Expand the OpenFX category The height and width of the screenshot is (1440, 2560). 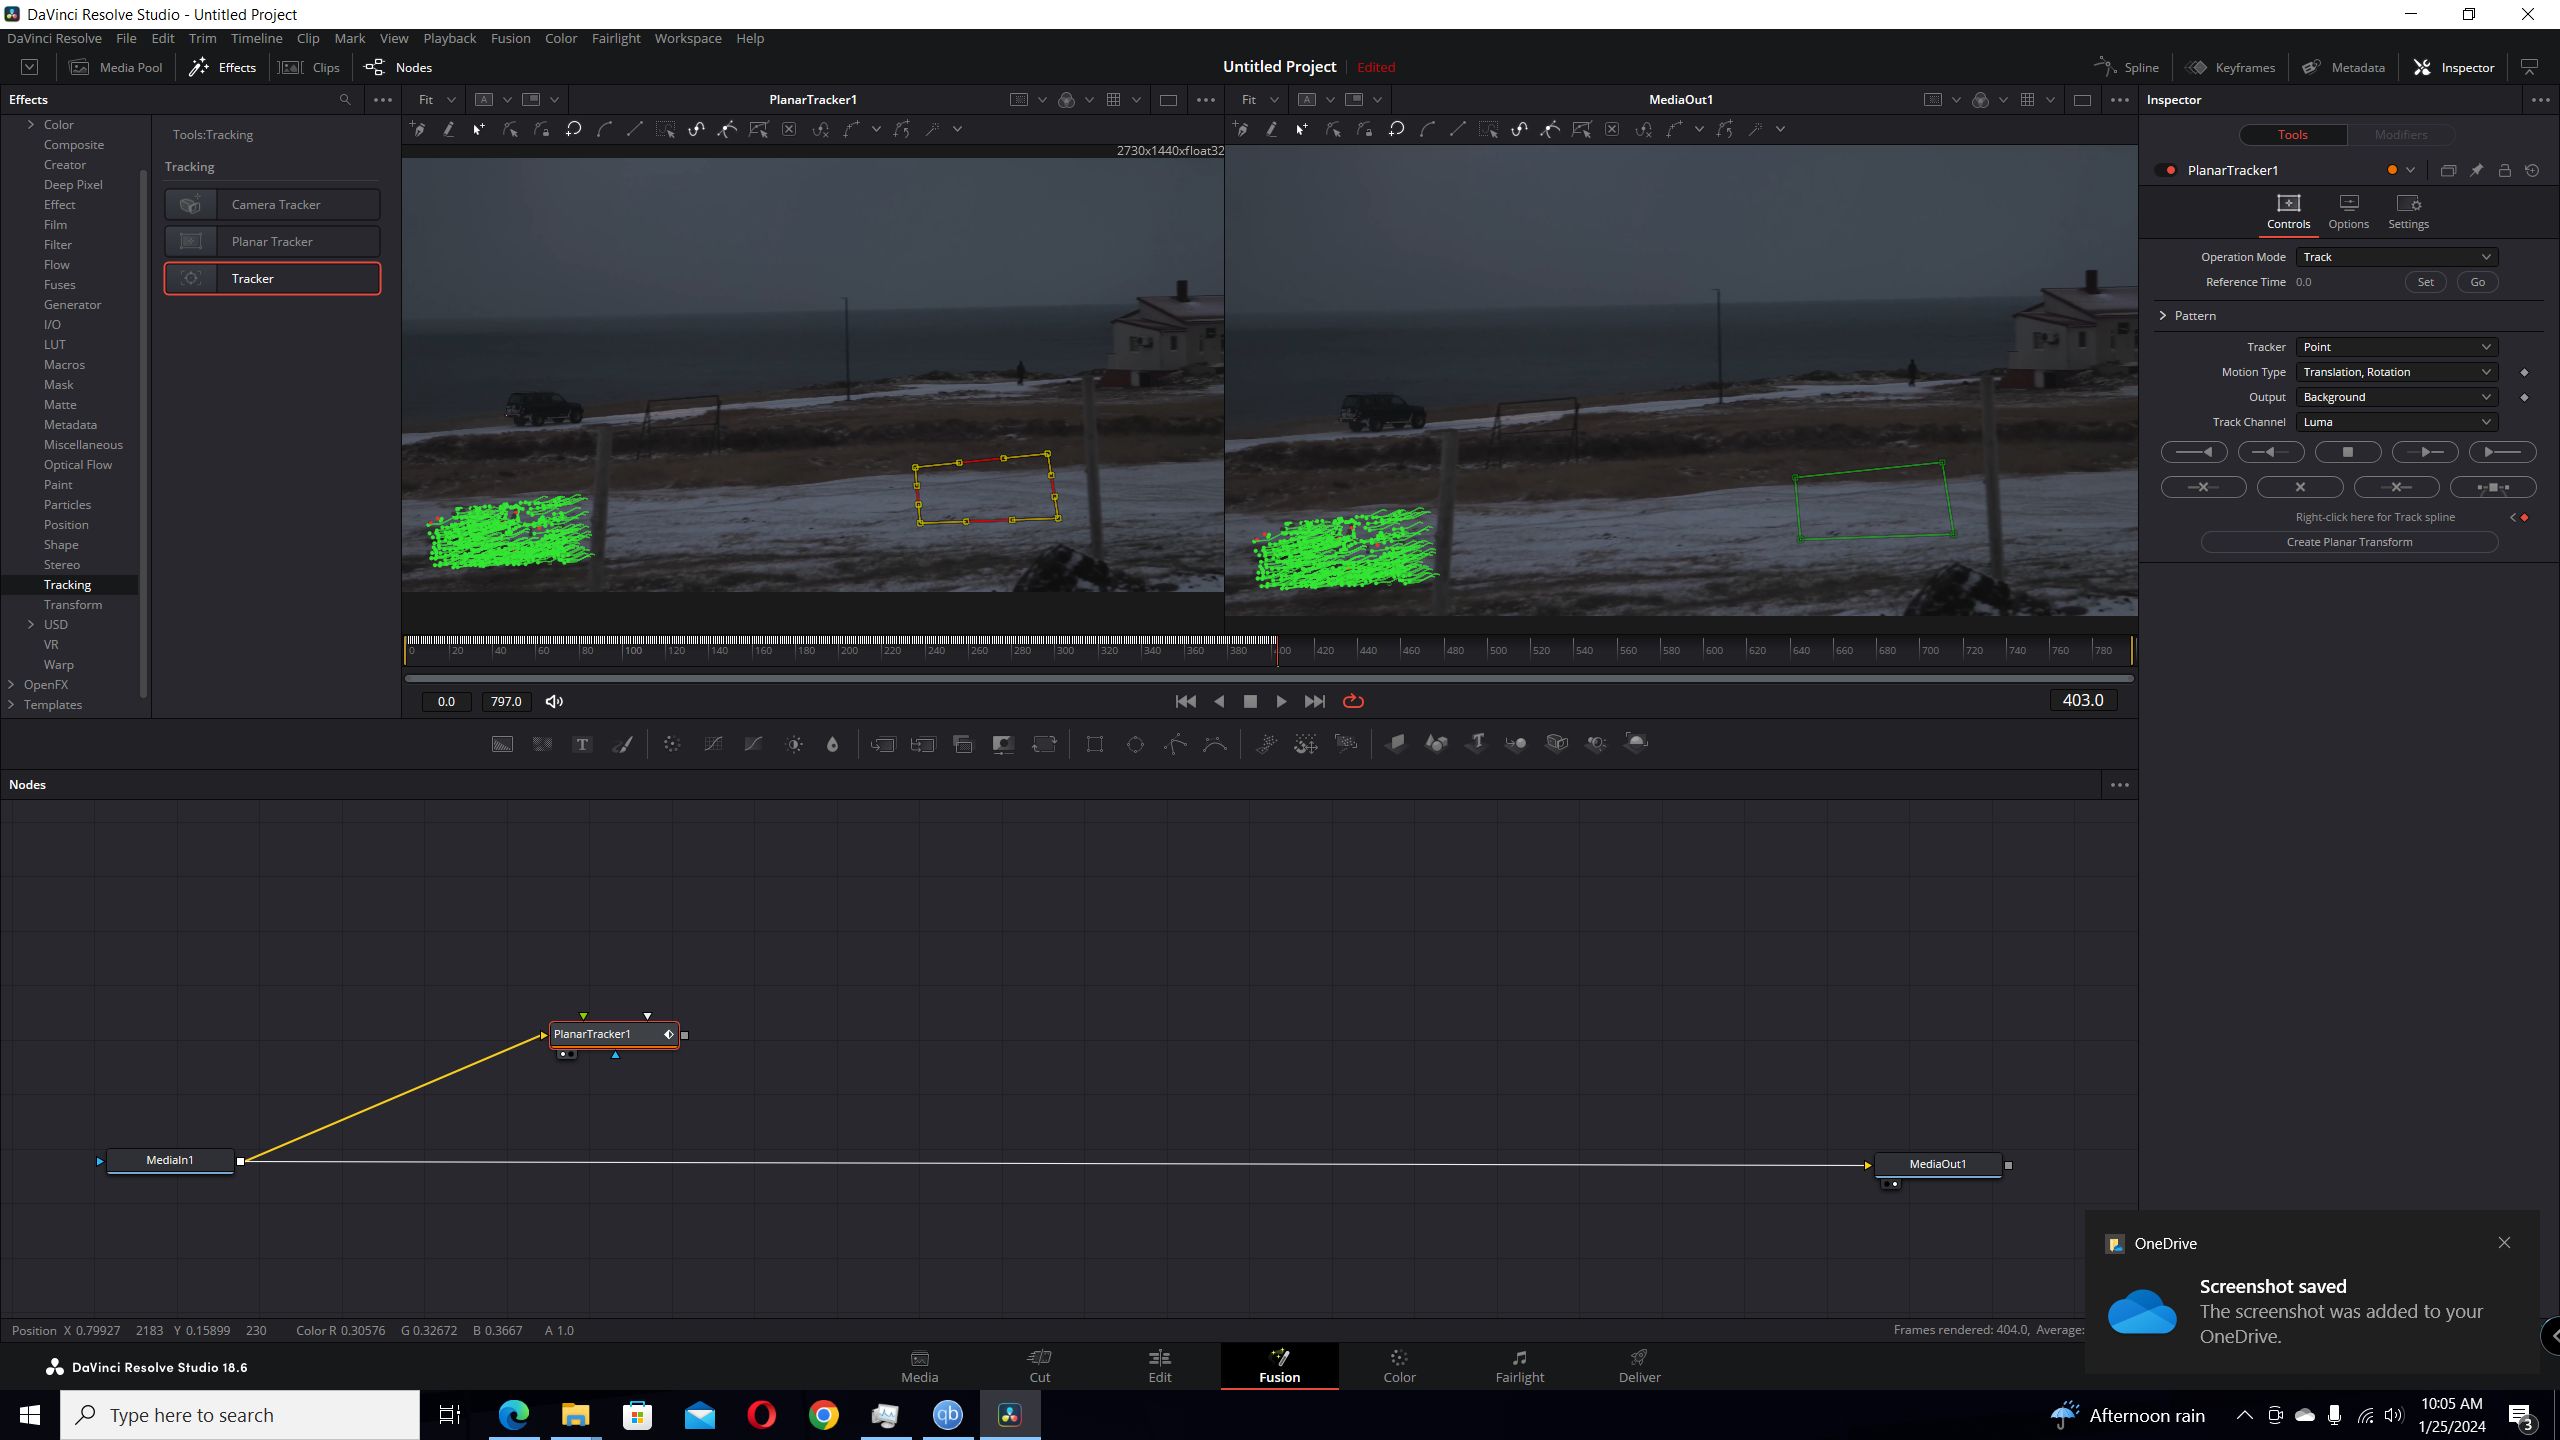(x=11, y=685)
